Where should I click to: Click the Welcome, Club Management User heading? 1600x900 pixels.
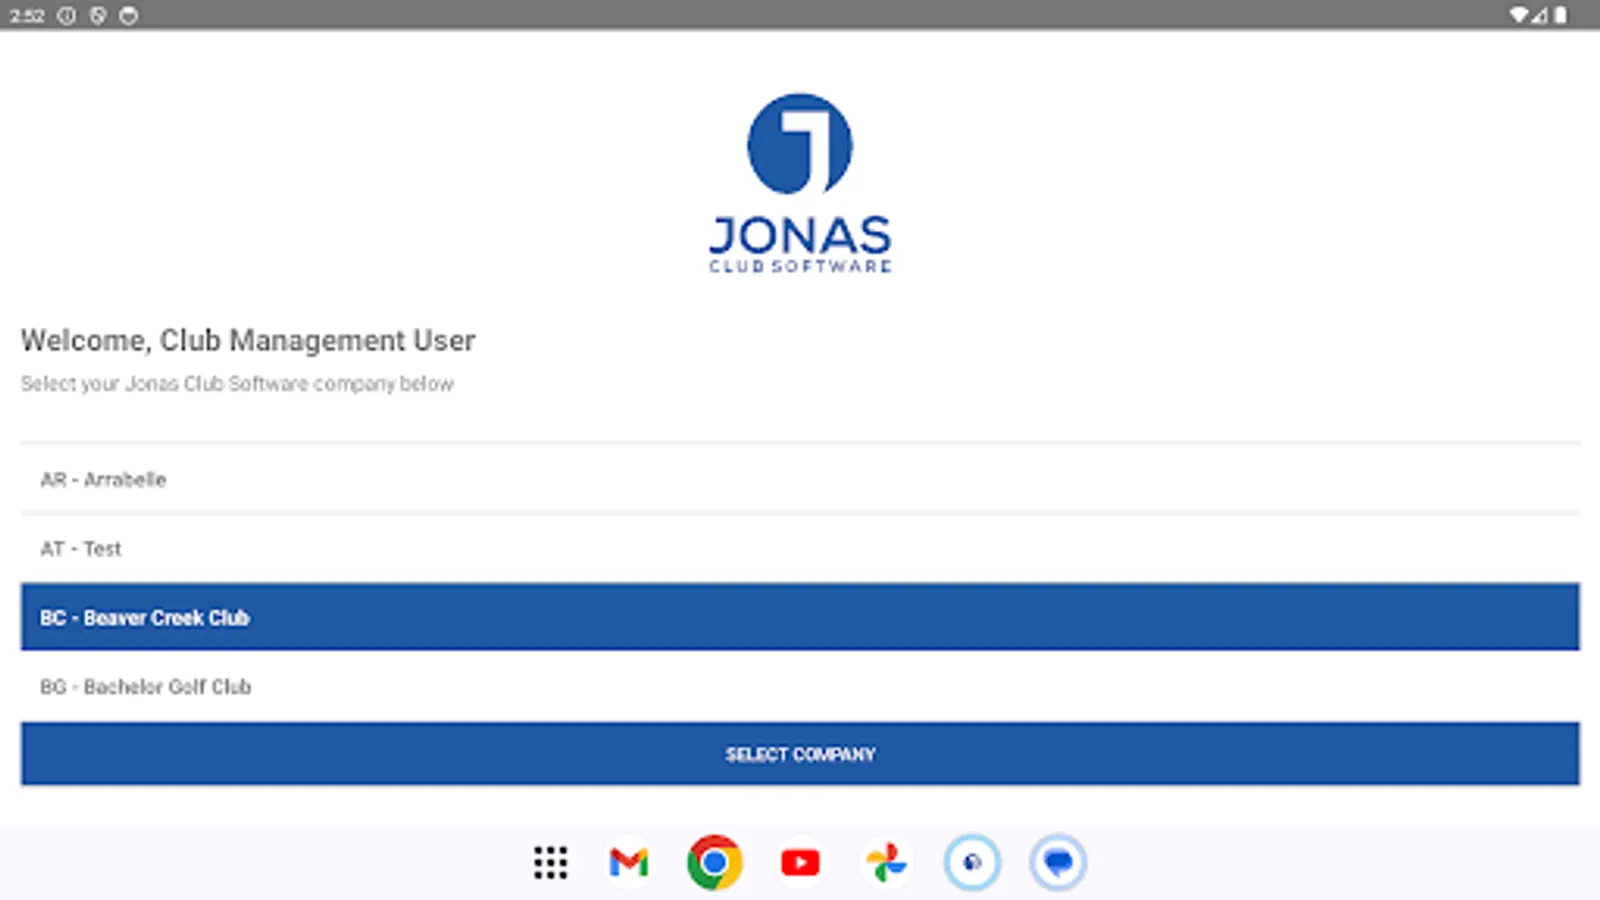[x=248, y=340]
